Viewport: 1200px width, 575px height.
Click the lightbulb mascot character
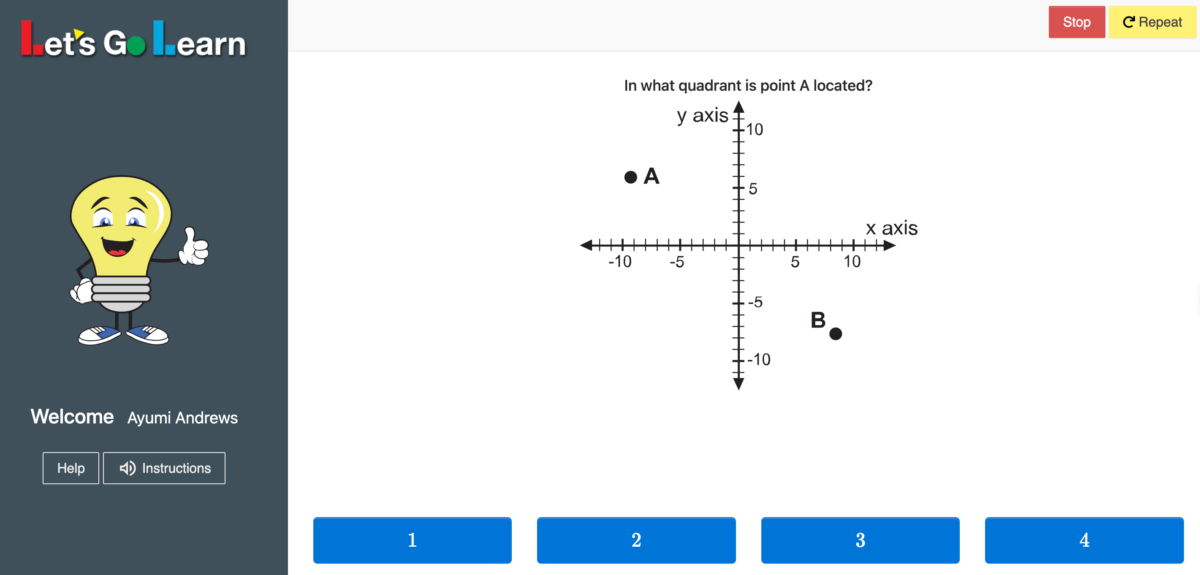click(x=132, y=260)
